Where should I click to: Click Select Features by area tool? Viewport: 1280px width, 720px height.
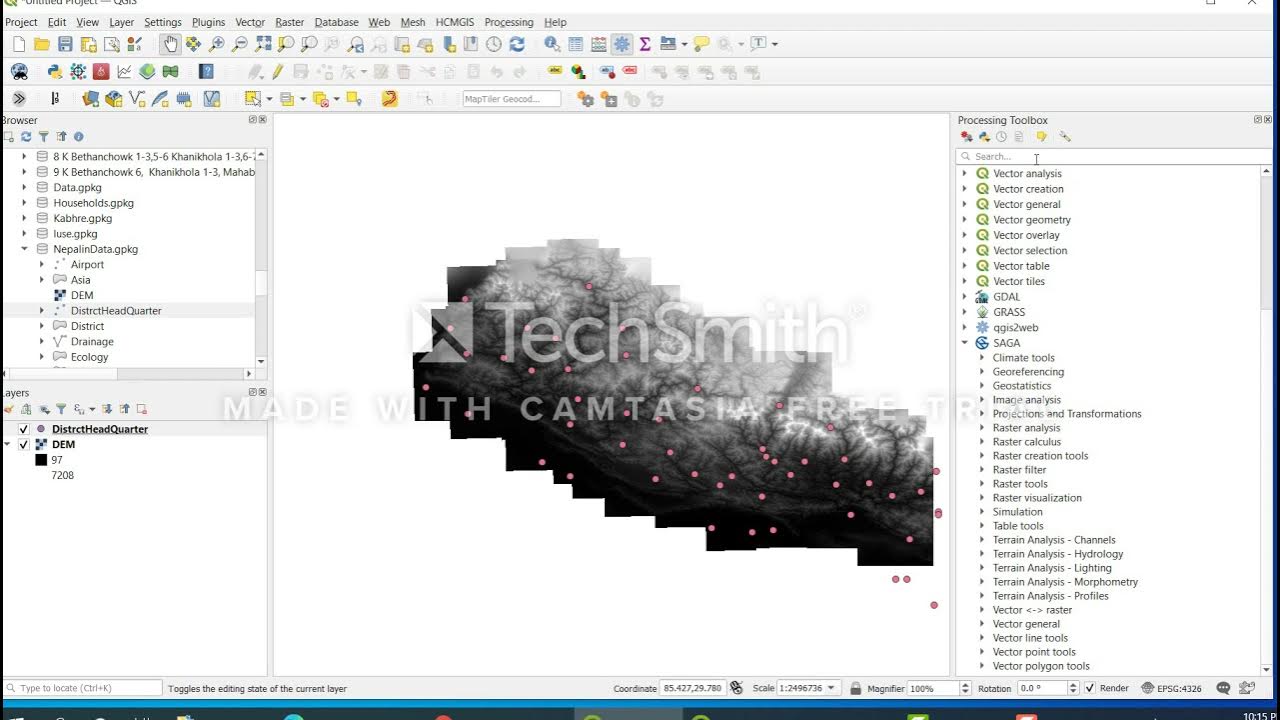click(x=252, y=98)
